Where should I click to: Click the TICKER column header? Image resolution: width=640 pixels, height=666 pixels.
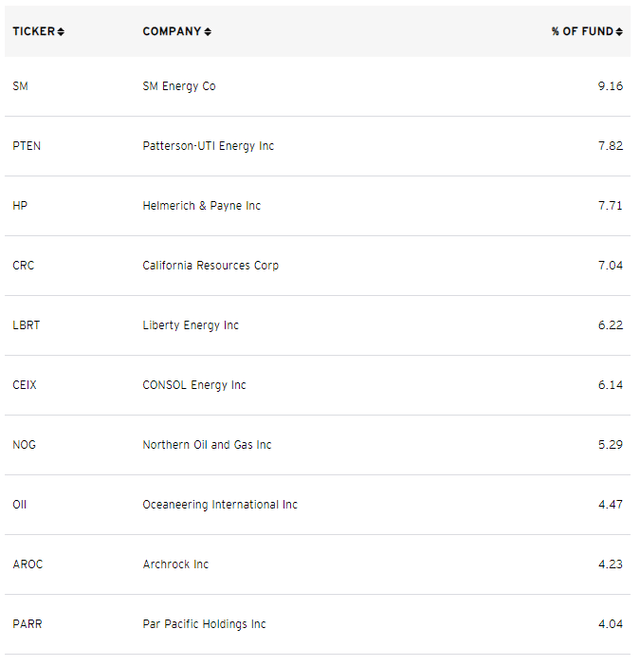click(x=33, y=32)
